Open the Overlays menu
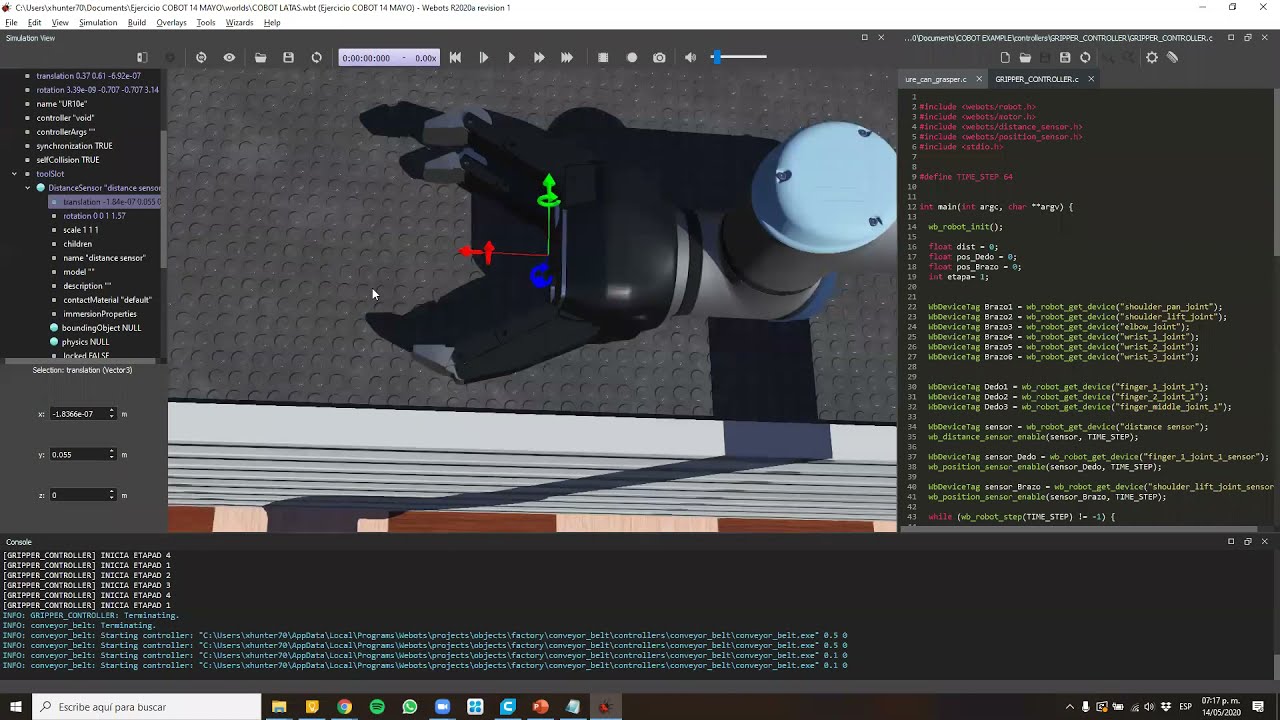This screenshot has width=1280, height=720. (x=171, y=22)
